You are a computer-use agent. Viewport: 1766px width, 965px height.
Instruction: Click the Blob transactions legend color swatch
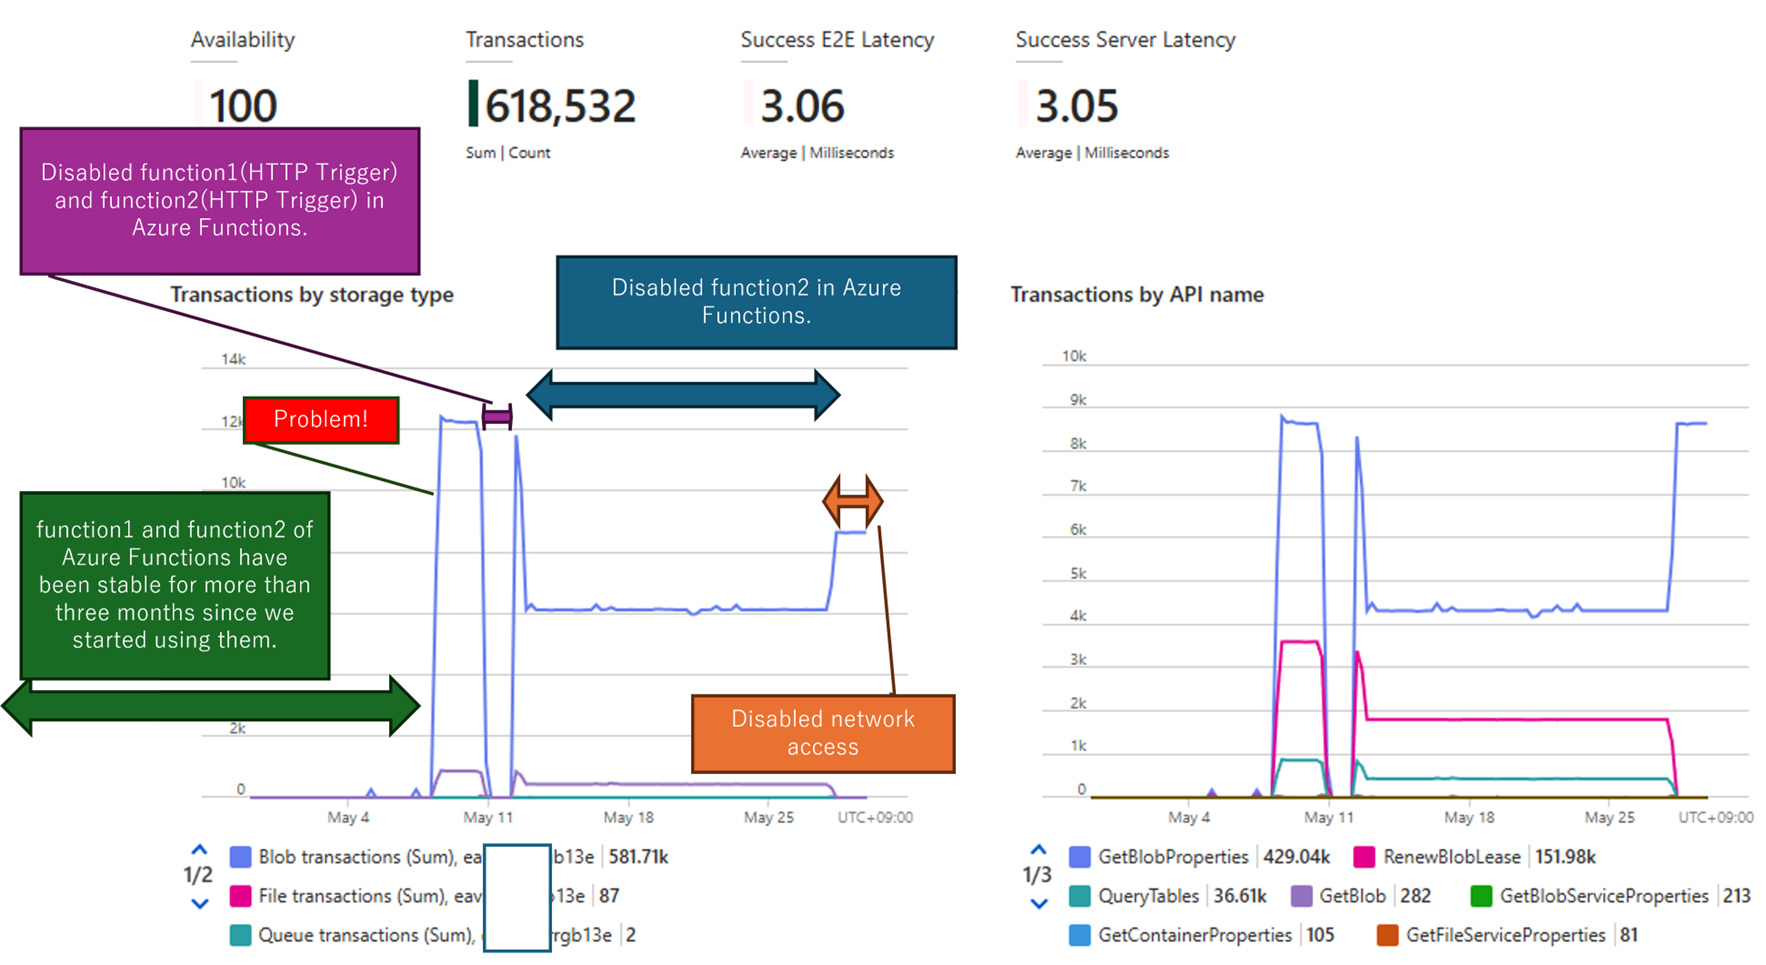click(240, 857)
